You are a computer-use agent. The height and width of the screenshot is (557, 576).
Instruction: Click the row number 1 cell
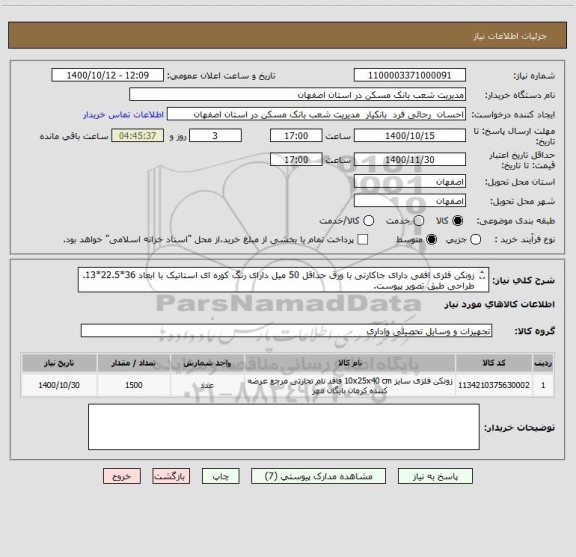pyautogui.click(x=543, y=385)
